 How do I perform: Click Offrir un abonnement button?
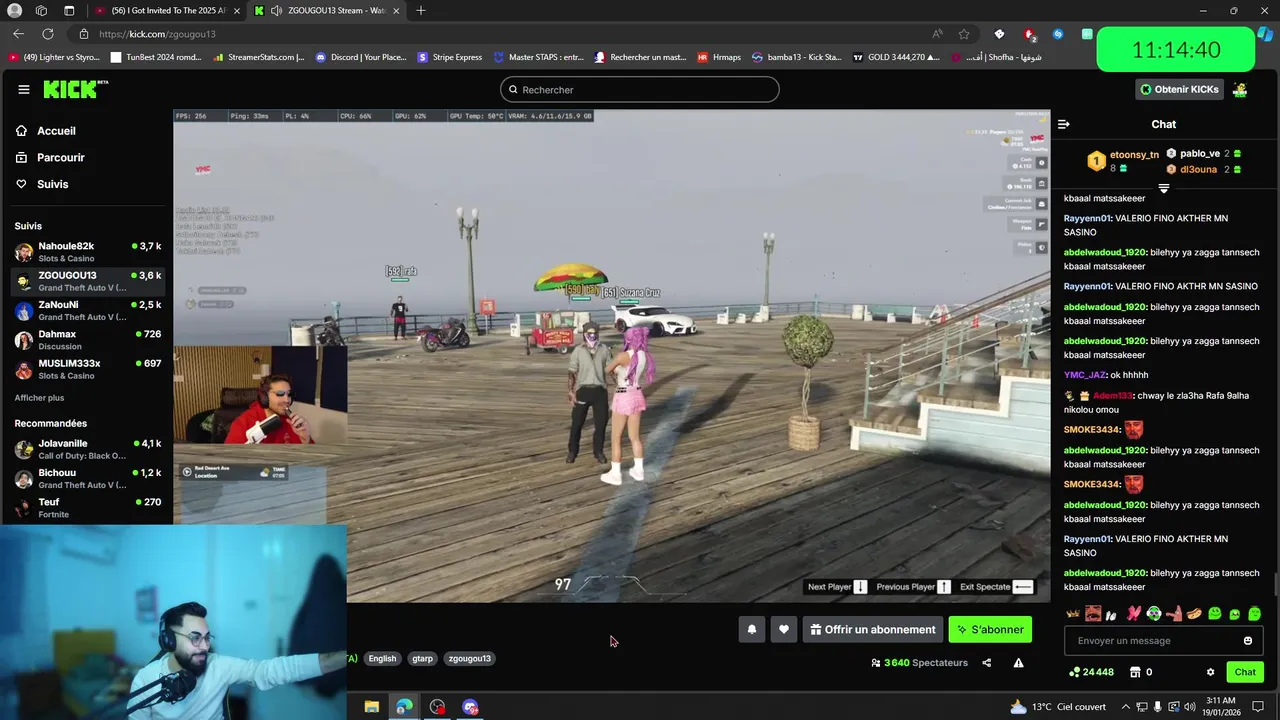click(x=873, y=629)
